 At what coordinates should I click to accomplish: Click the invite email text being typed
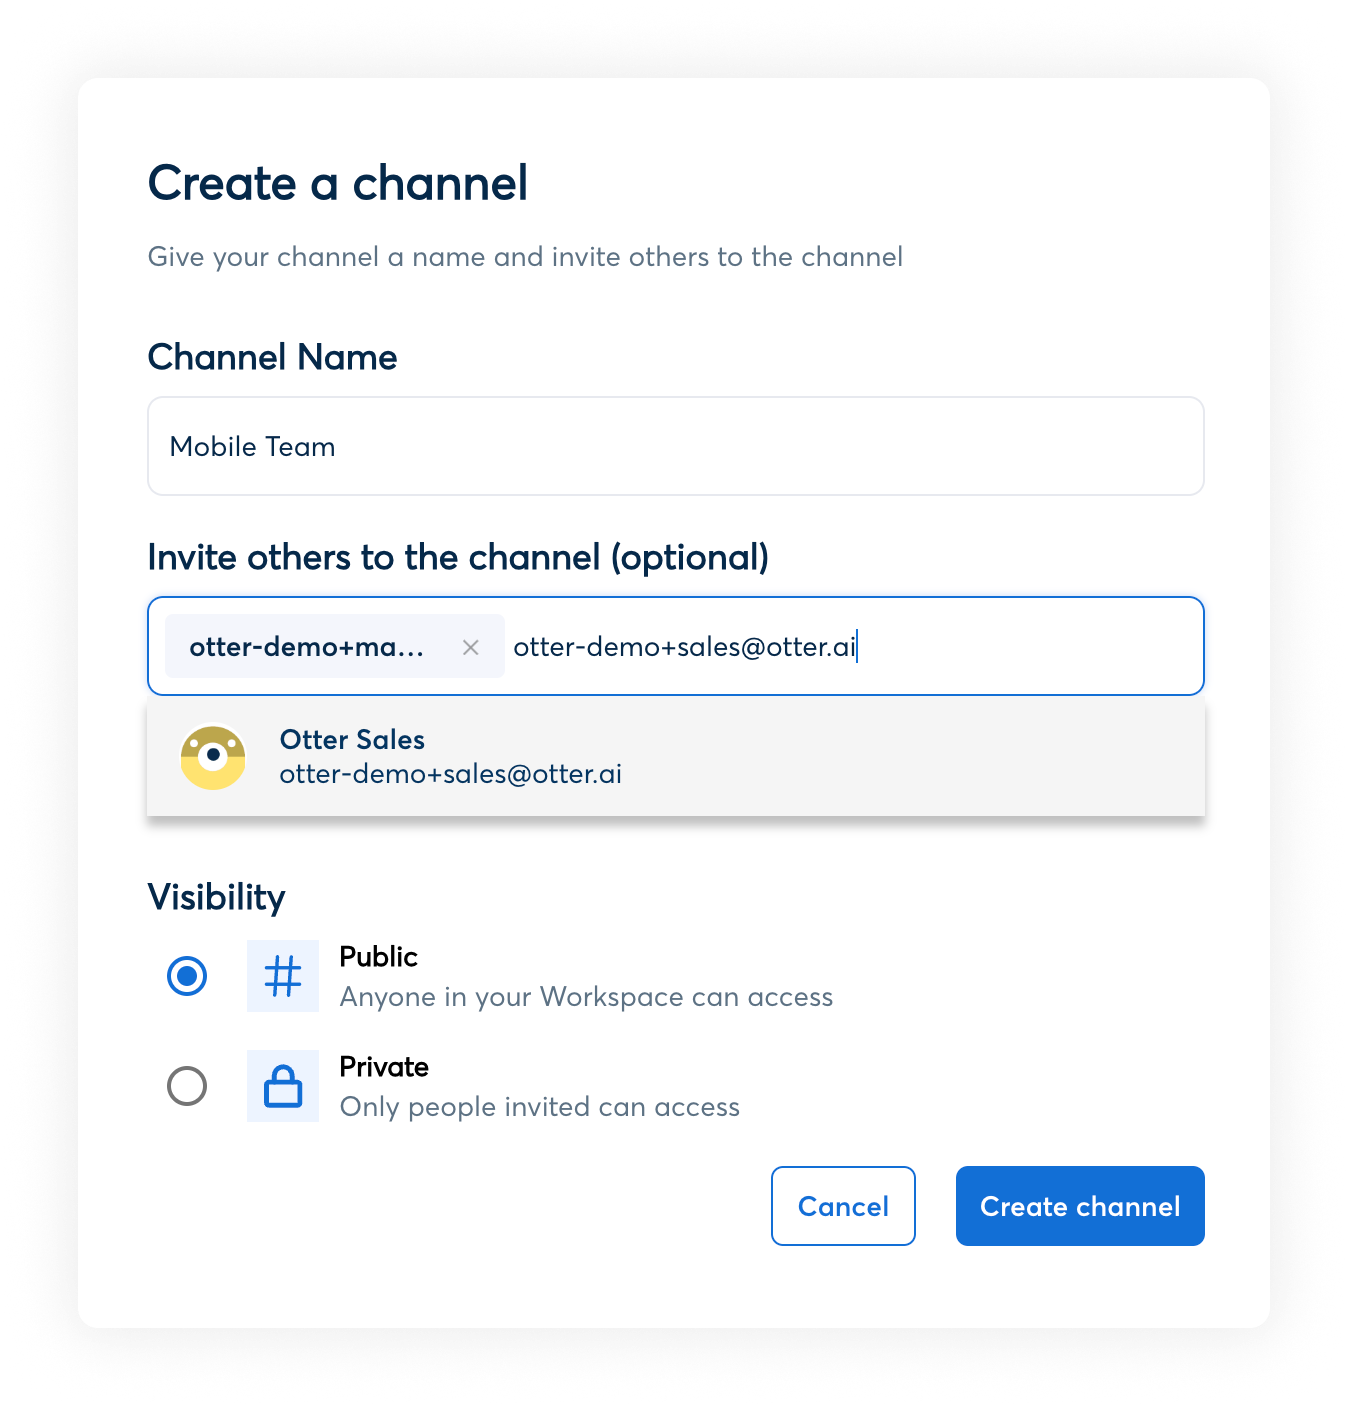pyautogui.click(x=685, y=647)
